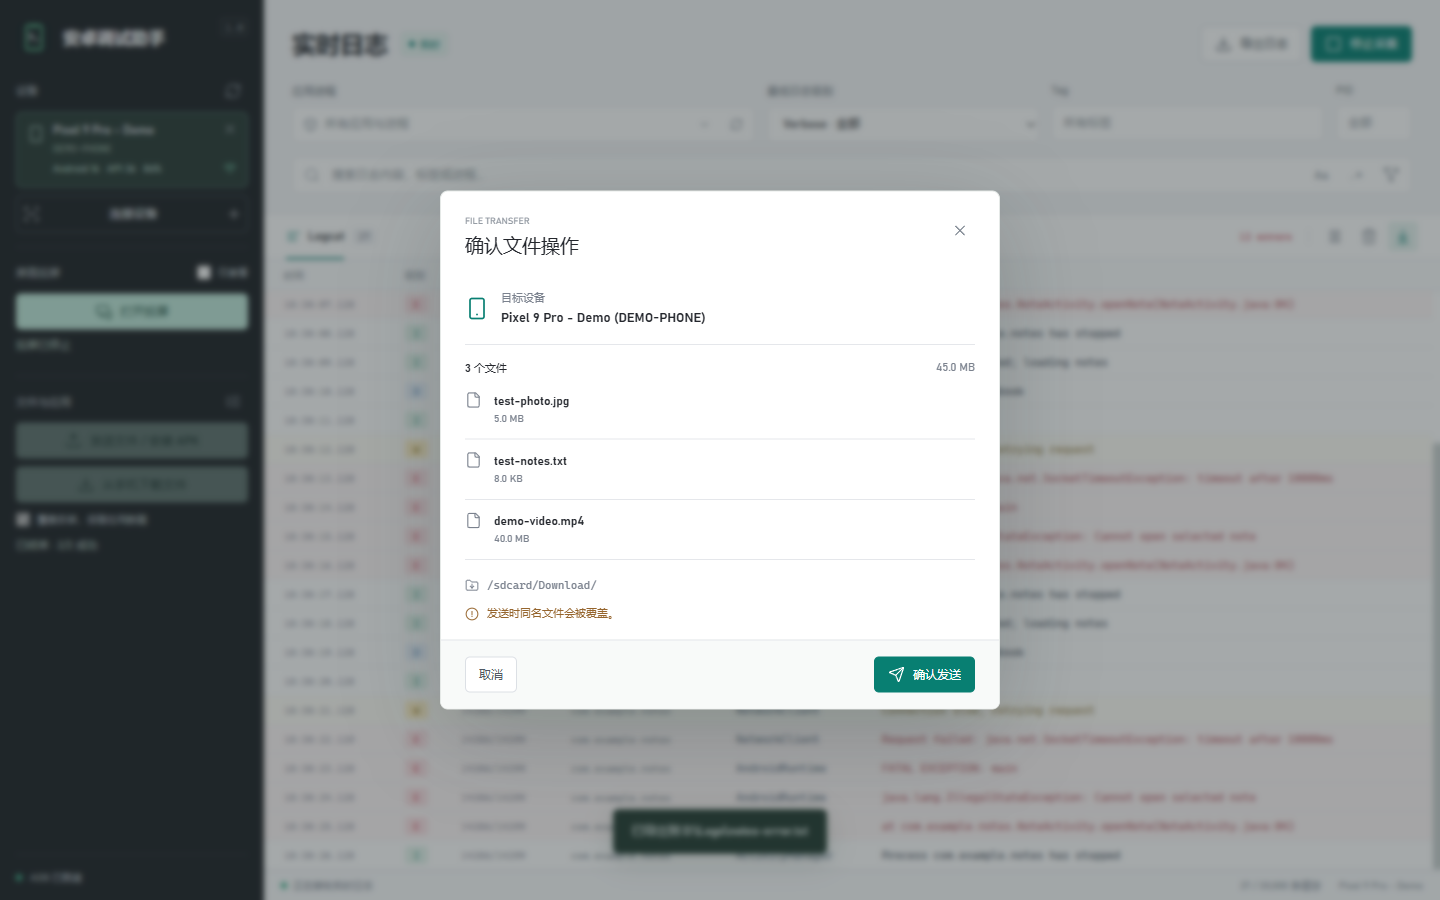Click the FILE TRANSFER header label

click(497, 221)
